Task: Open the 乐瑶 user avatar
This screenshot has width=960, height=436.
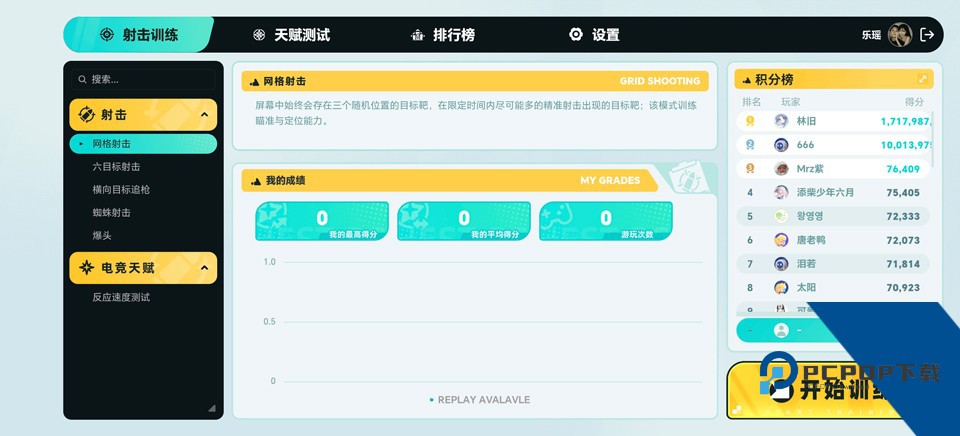Action: [900, 34]
